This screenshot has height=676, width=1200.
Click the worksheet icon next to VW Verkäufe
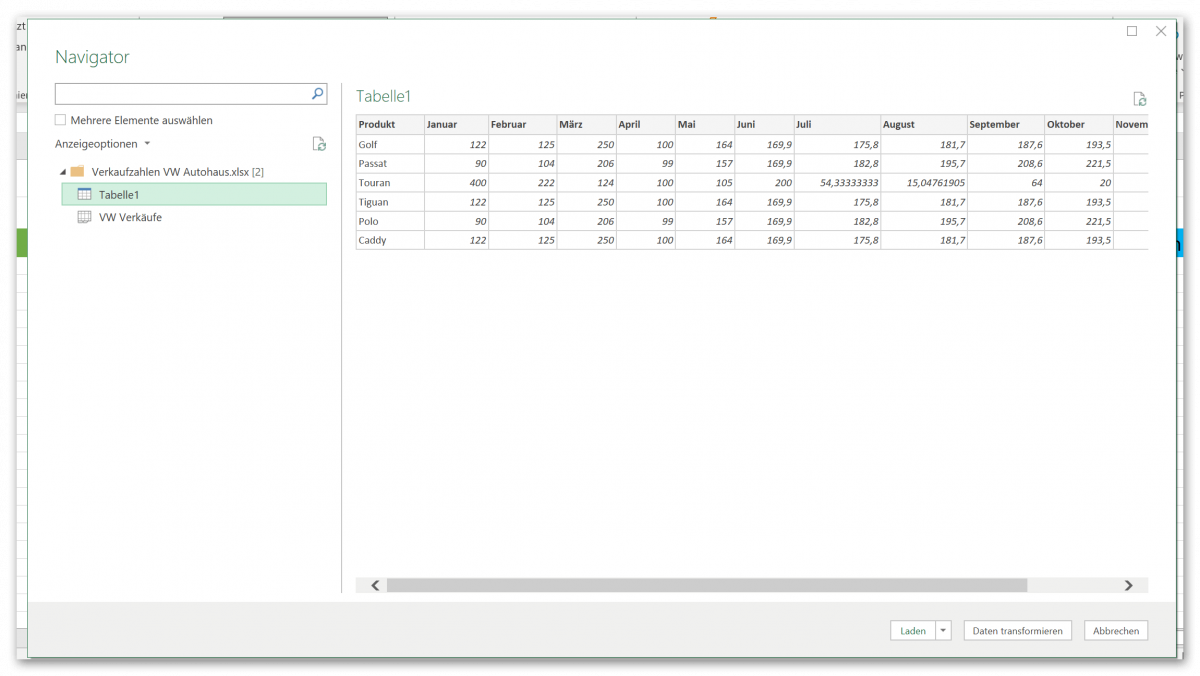[84, 217]
